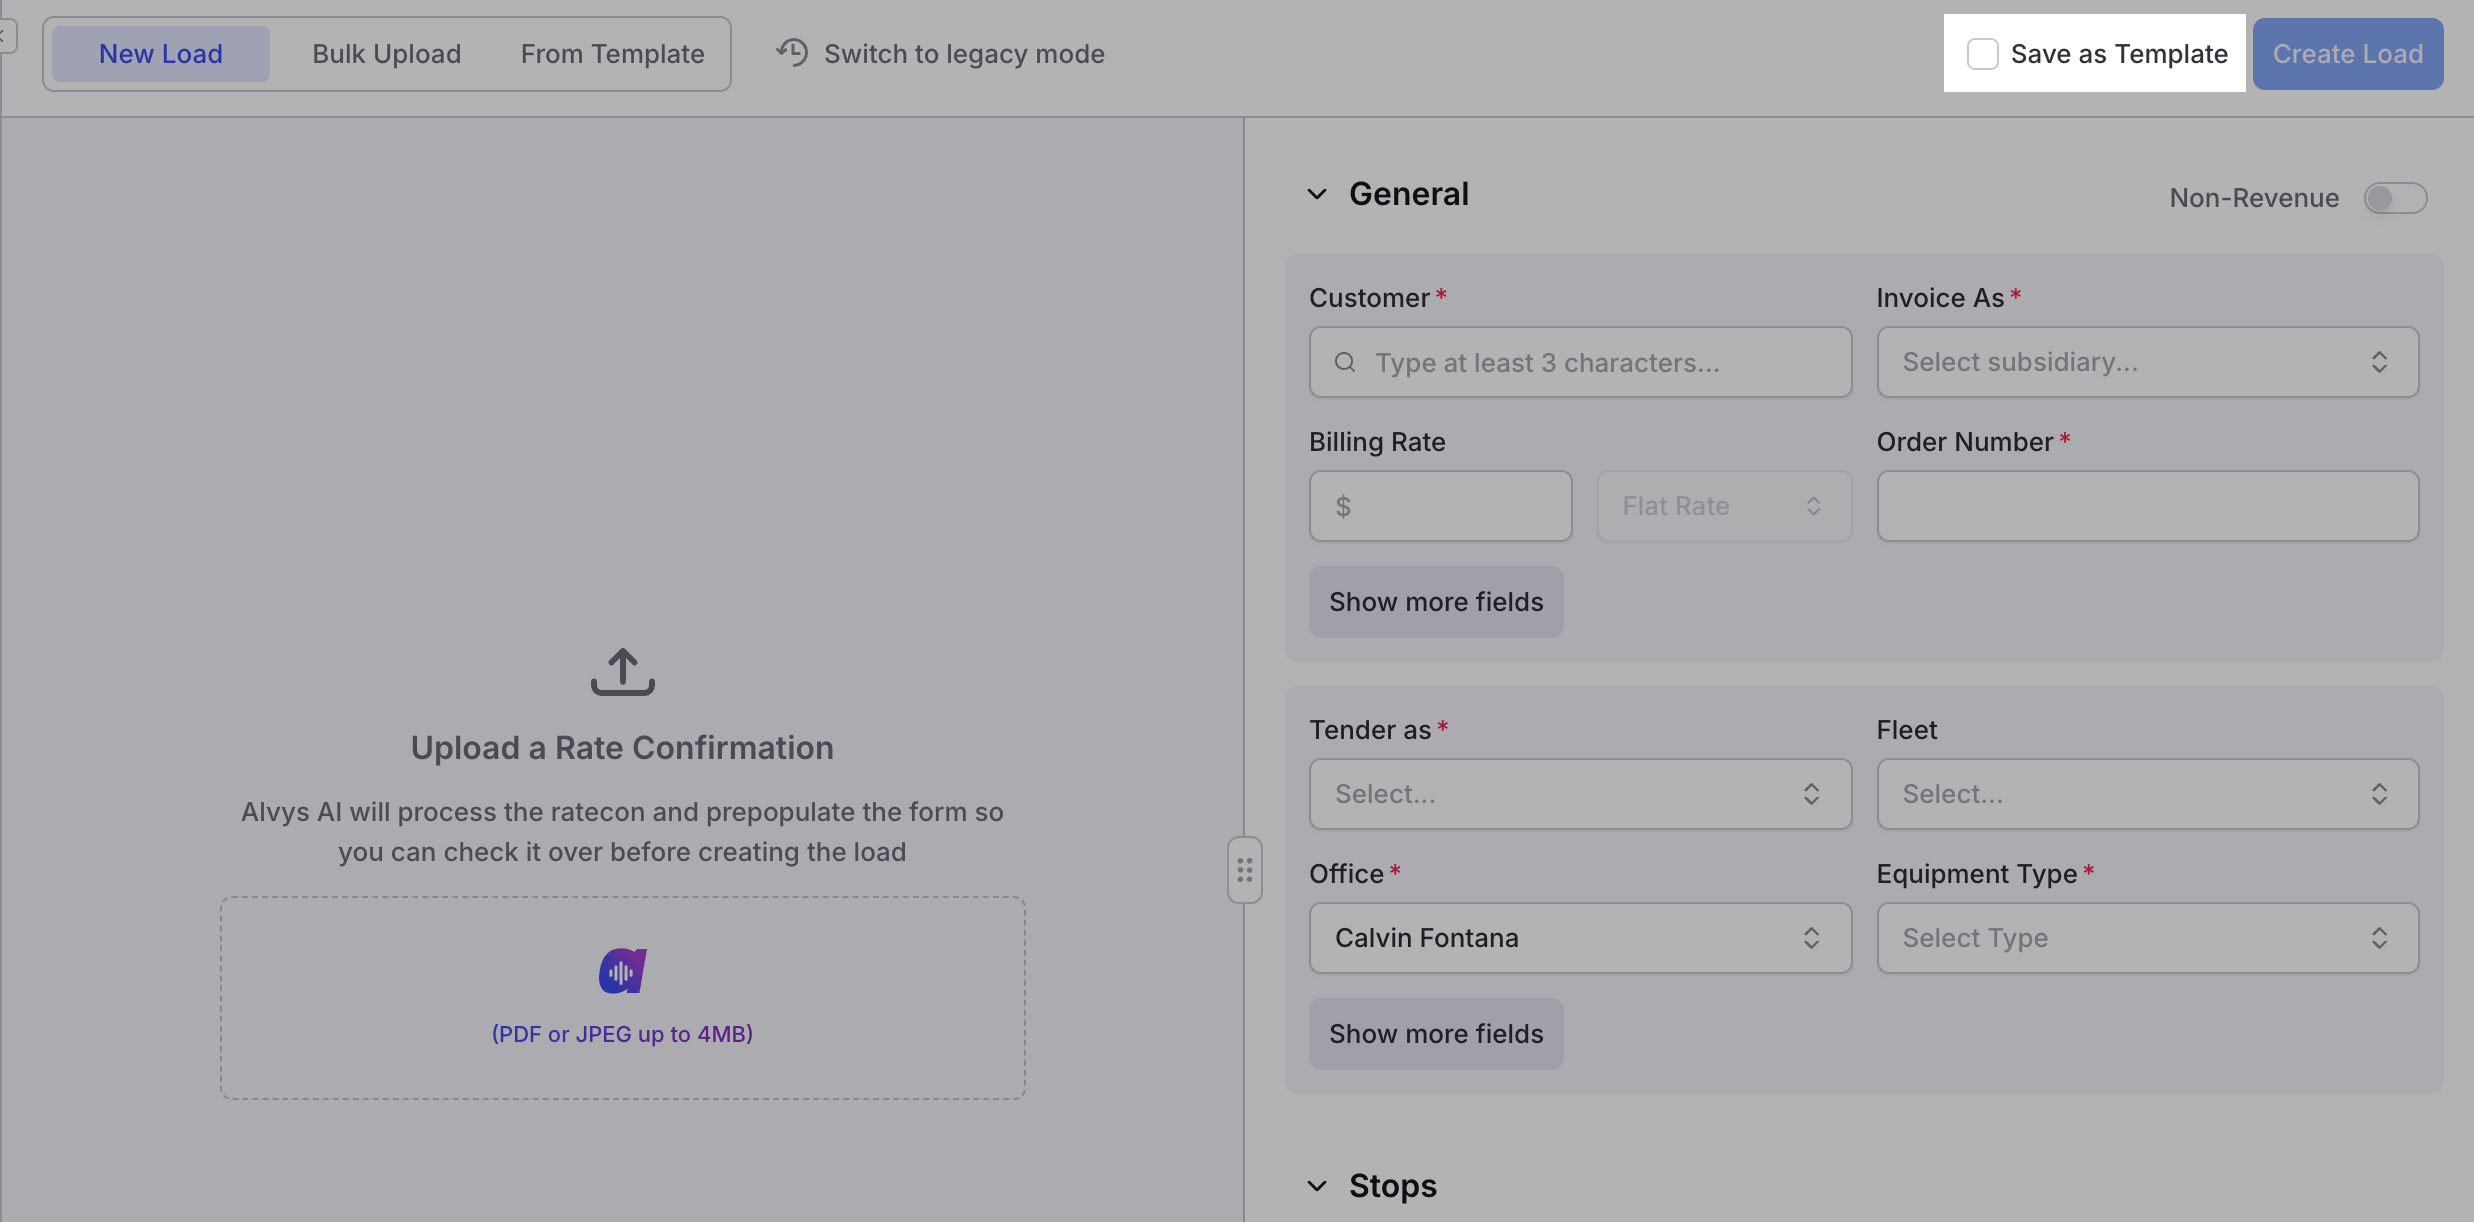The image size is (2474, 1222).
Task: Check the Save as Template checkbox
Action: click(1982, 54)
